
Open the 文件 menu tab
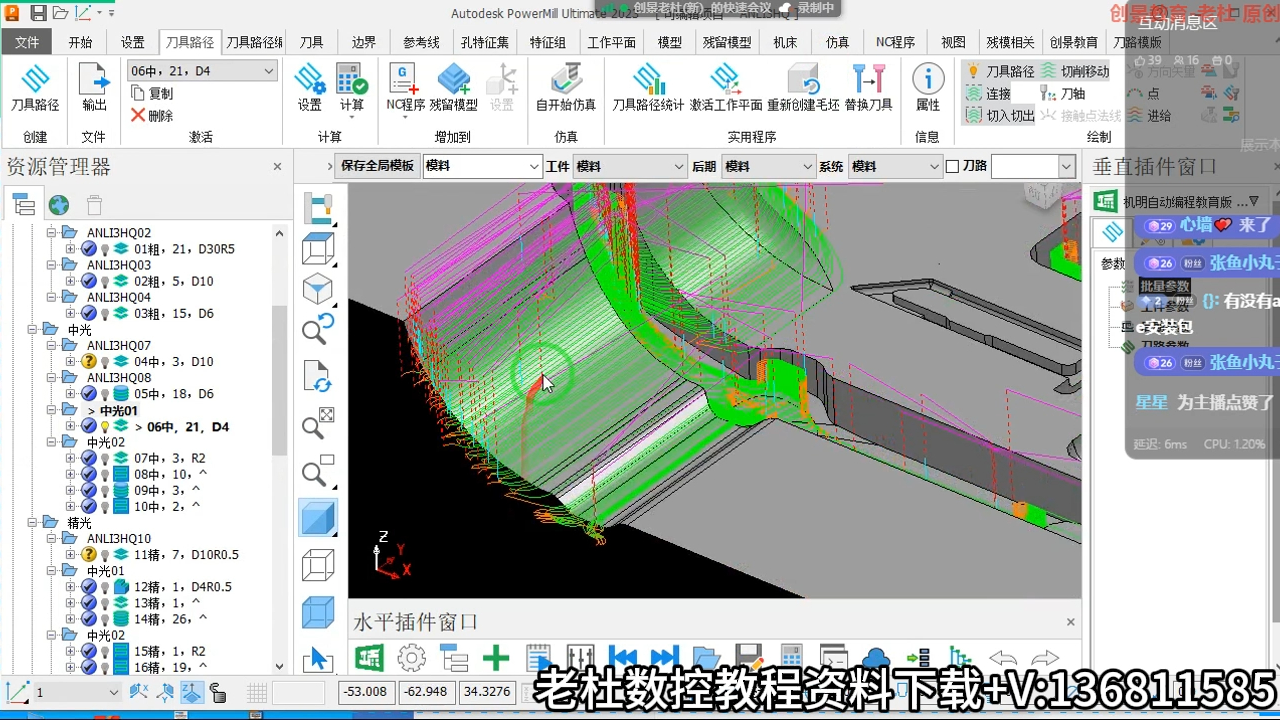pos(27,42)
